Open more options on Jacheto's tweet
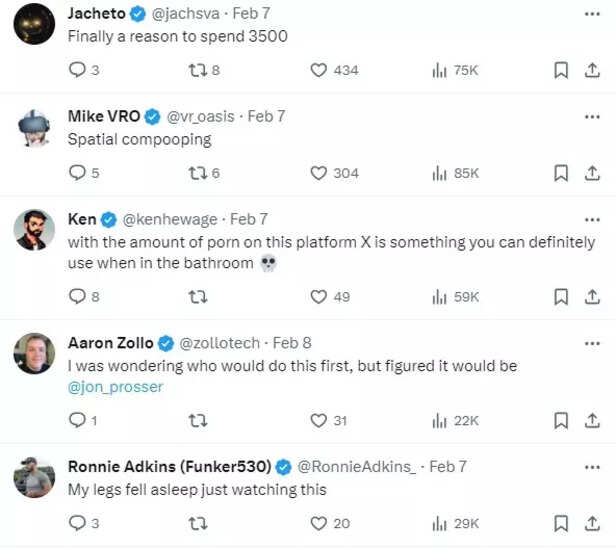Image resolution: width=616 pixels, height=549 pixels. pos(591,12)
